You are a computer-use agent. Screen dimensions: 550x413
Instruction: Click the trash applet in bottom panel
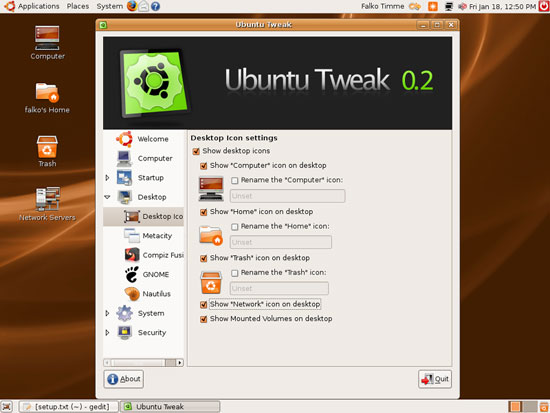click(544, 407)
